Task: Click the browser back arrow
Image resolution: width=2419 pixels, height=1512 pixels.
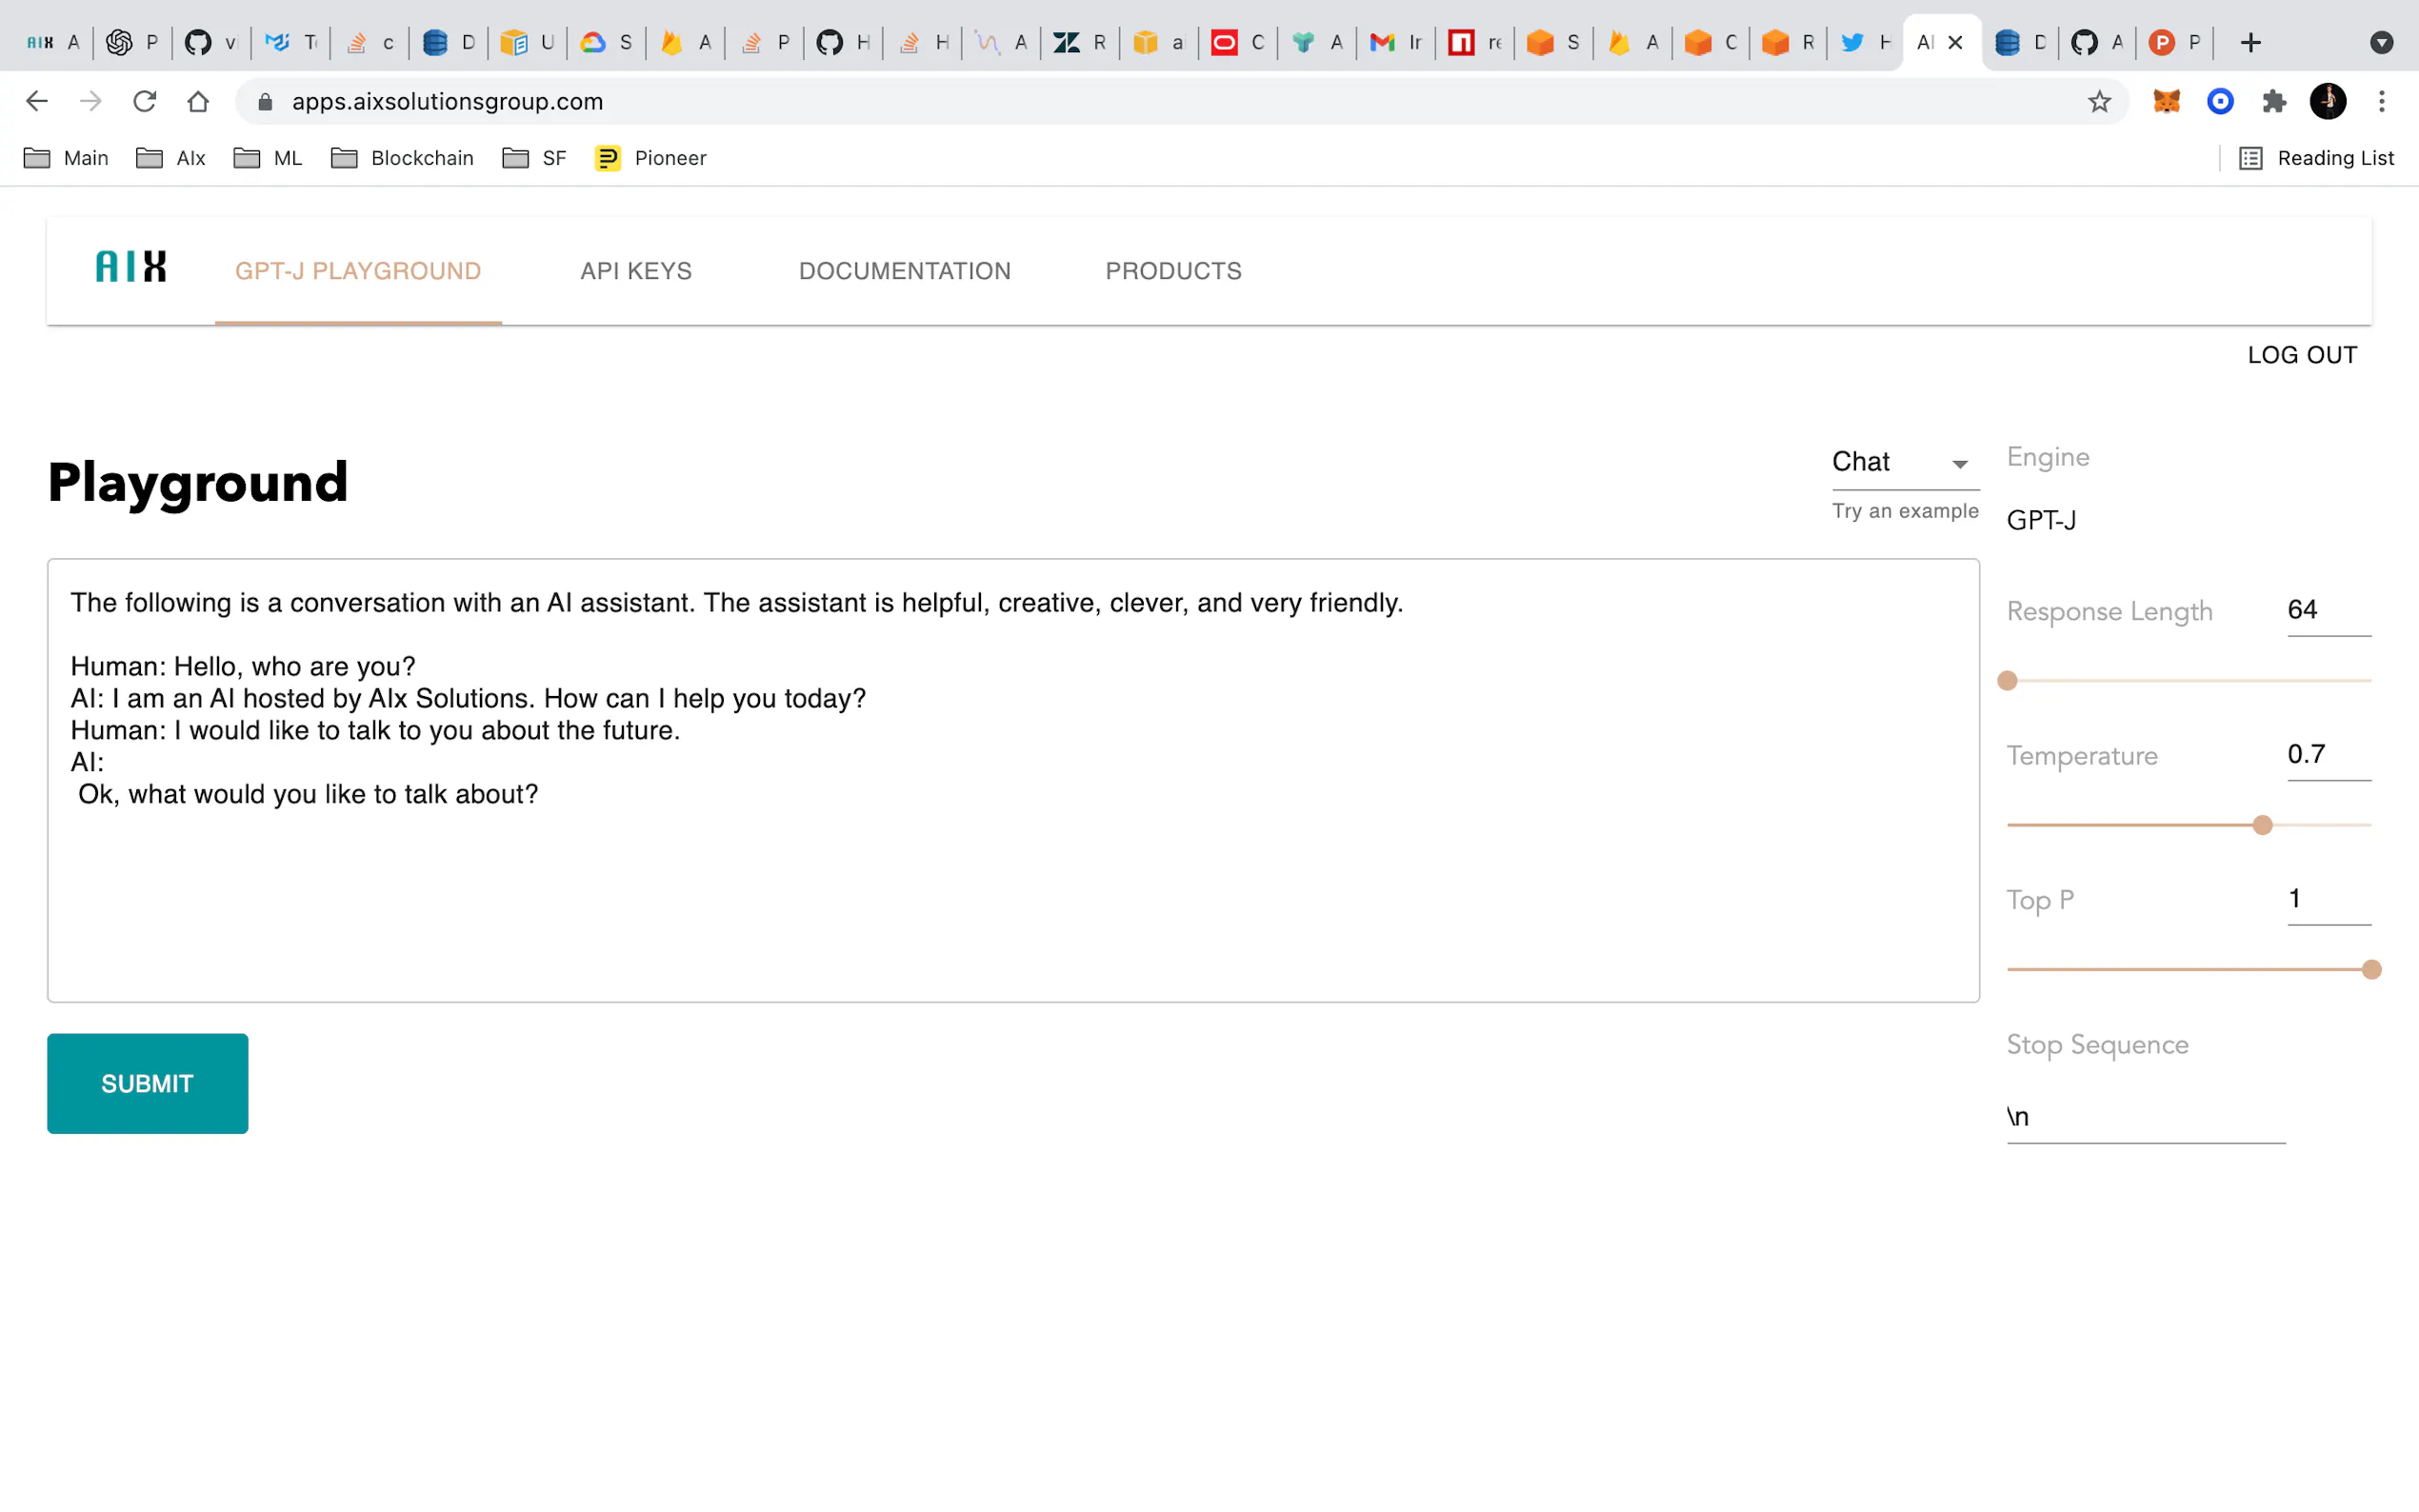Action: [37, 101]
